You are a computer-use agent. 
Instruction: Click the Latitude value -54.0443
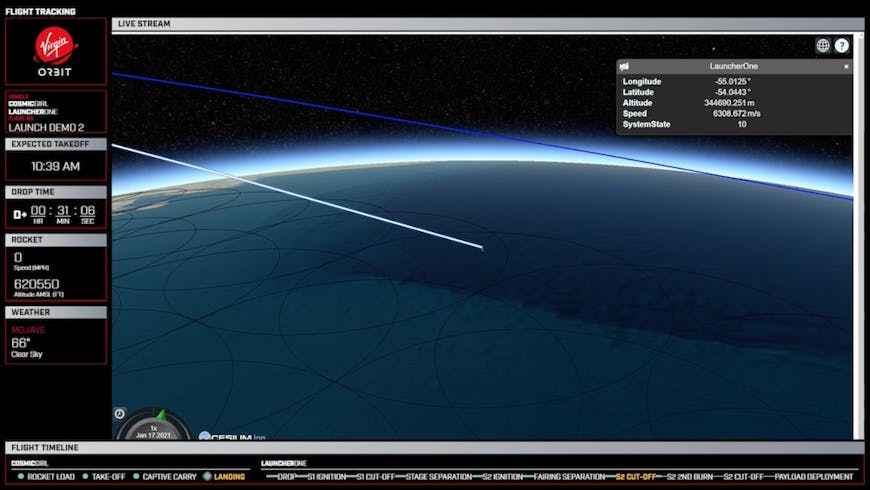732,92
